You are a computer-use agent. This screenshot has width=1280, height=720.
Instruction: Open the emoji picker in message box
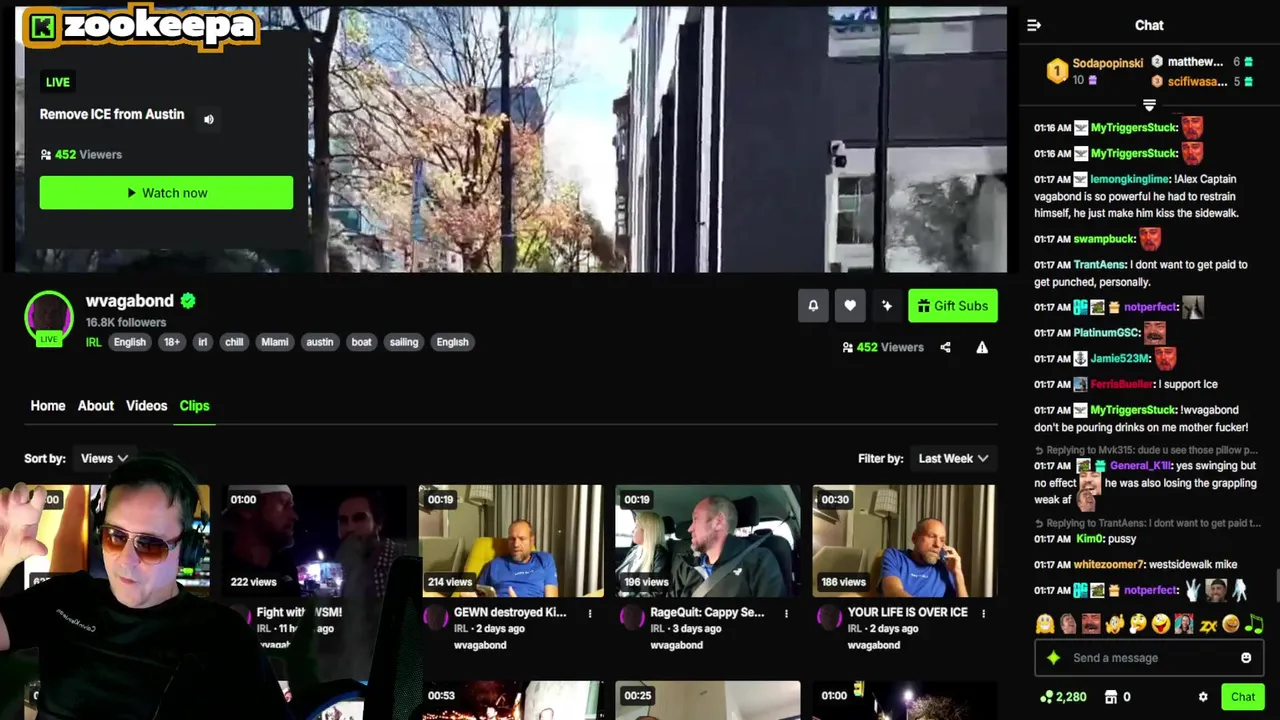point(1246,658)
